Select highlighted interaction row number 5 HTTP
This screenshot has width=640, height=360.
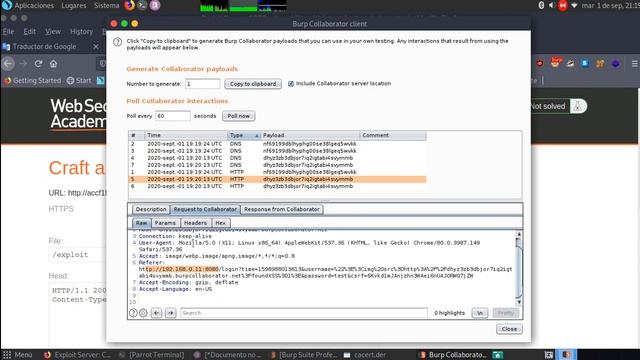278,179
